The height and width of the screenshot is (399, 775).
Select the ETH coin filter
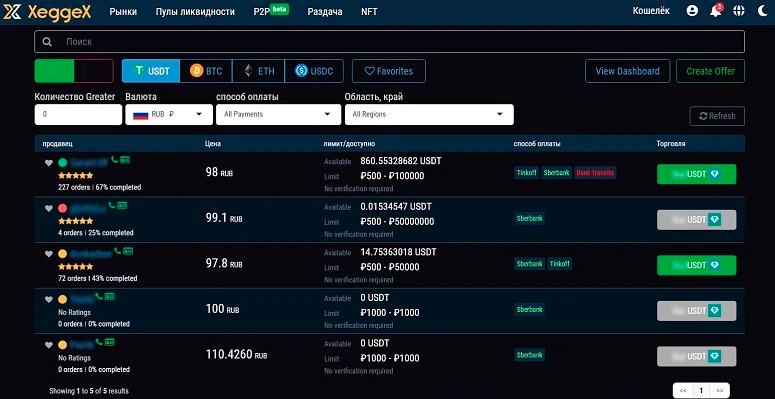258,71
